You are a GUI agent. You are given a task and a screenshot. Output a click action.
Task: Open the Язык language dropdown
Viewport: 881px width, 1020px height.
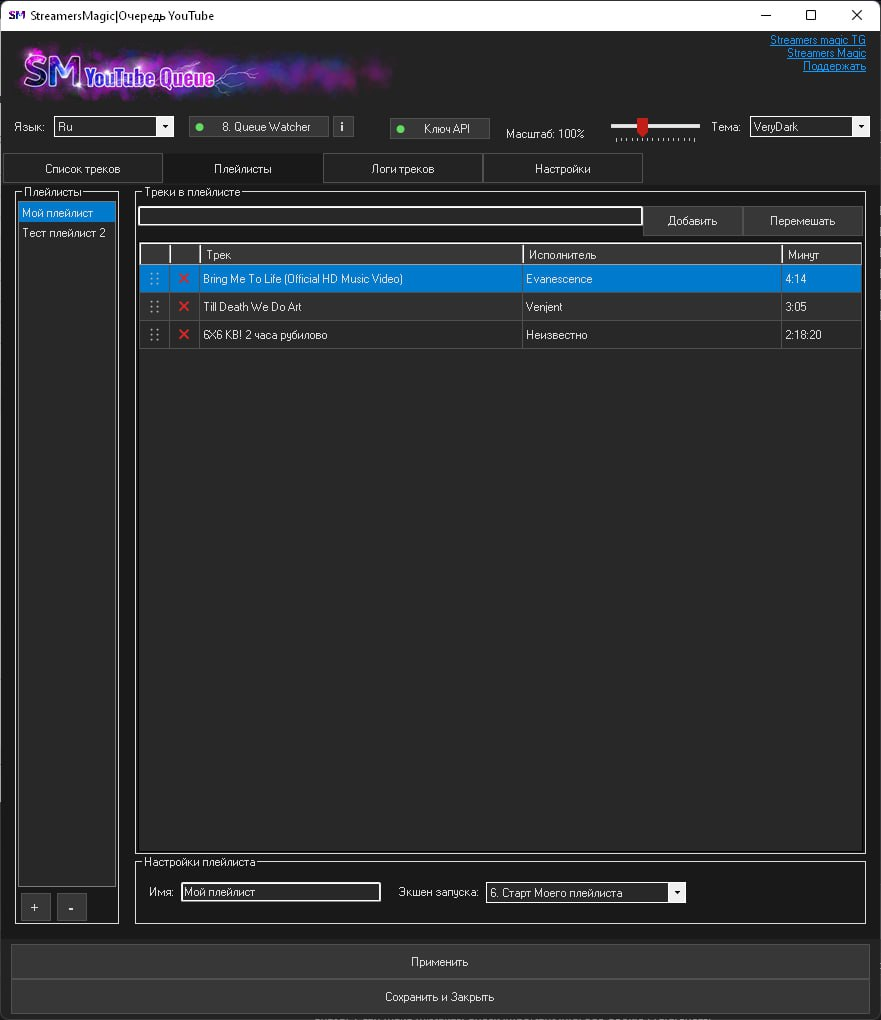(165, 127)
